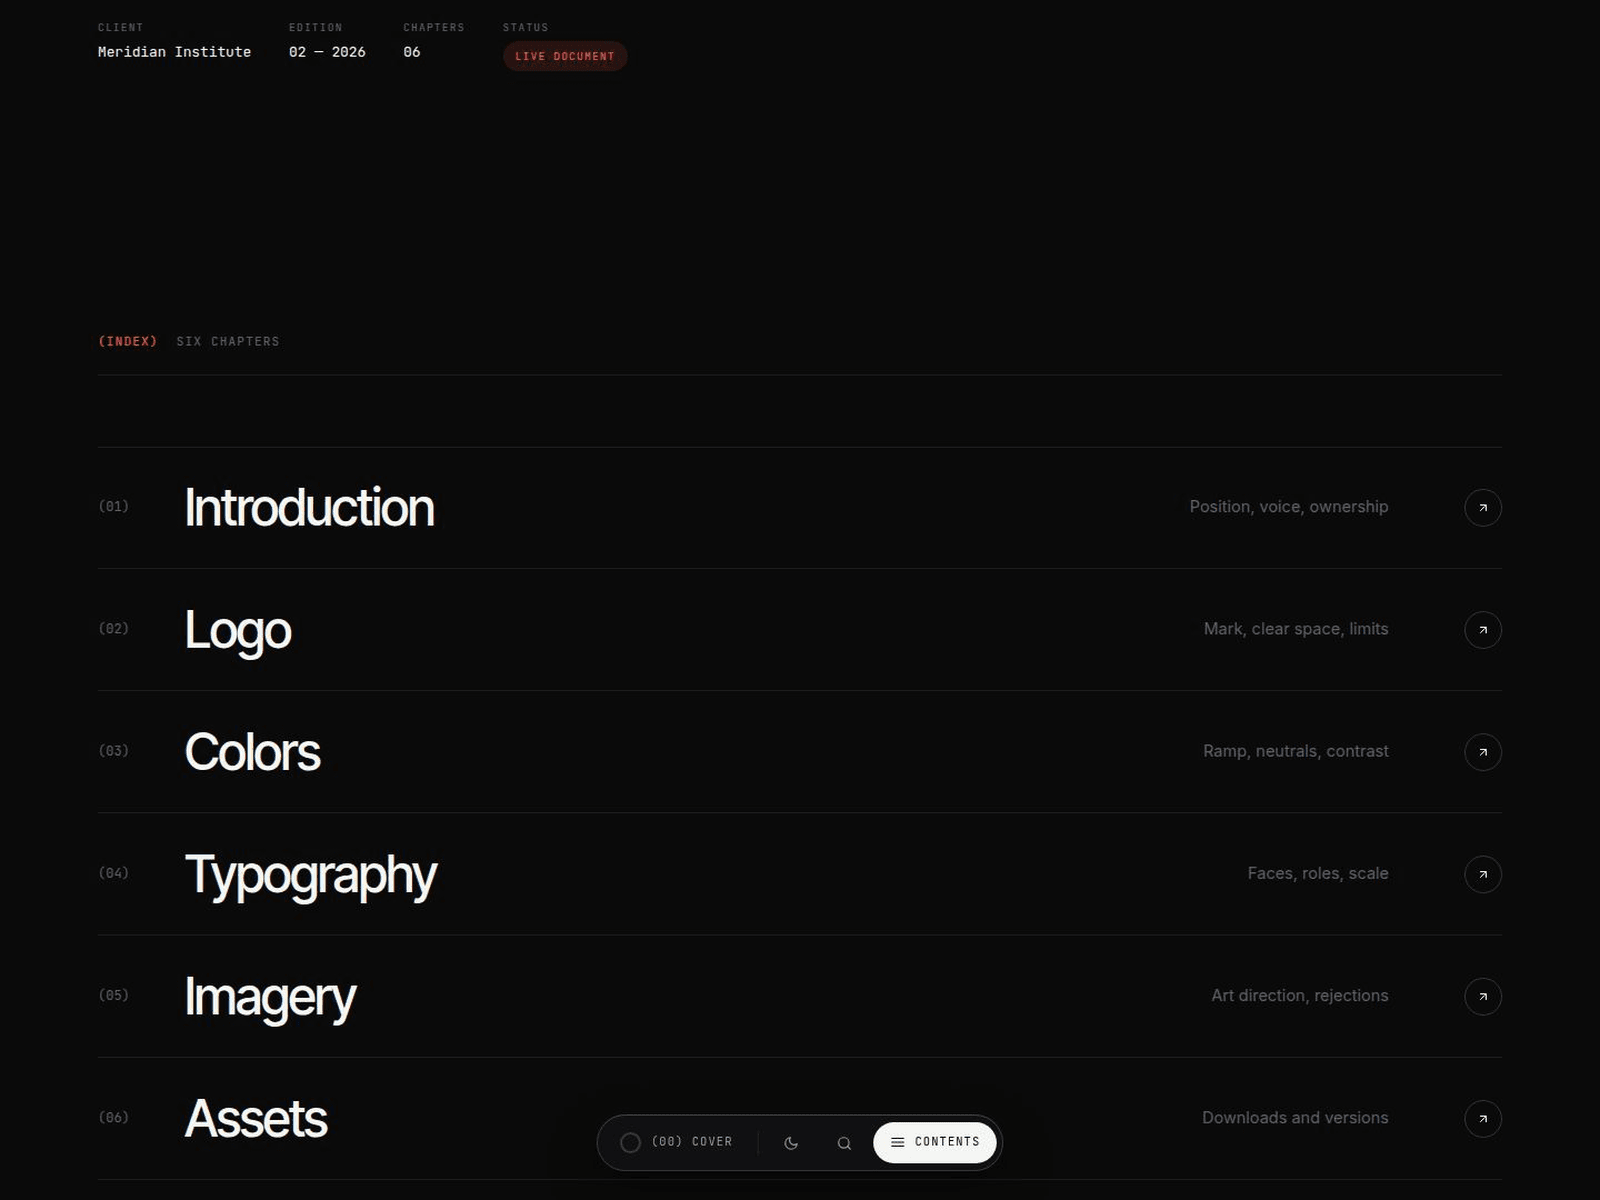The image size is (1600, 1200).
Task: Go to the Colors chapter title
Action: tap(252, 752)
